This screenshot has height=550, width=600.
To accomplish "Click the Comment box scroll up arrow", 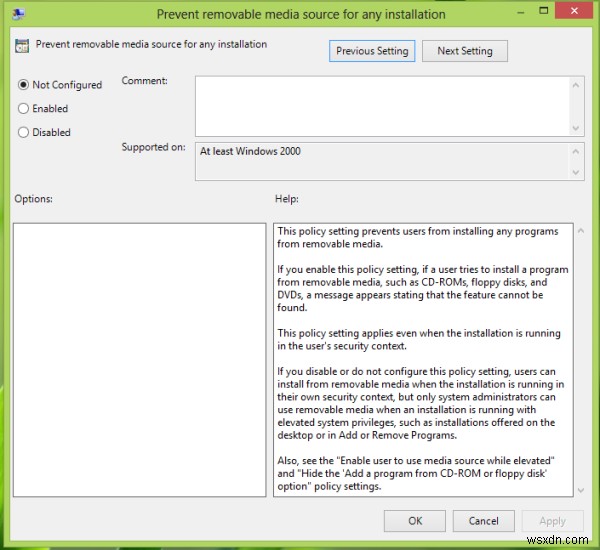I will [x=576, y=85].
